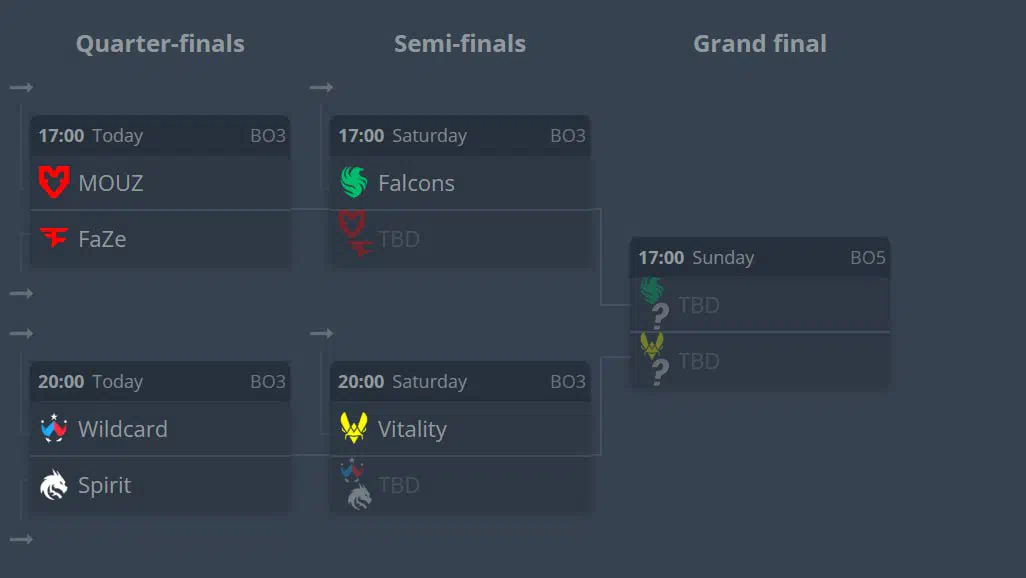Open the Spirit team name link
Viewport: 1026px width, 578px height.
coord(105,485)
